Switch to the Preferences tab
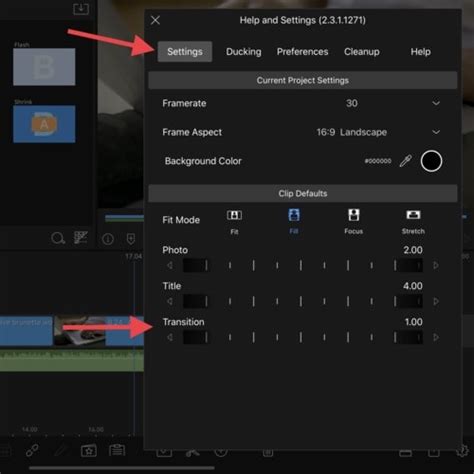The image size is (474, 474). point(302,52)
